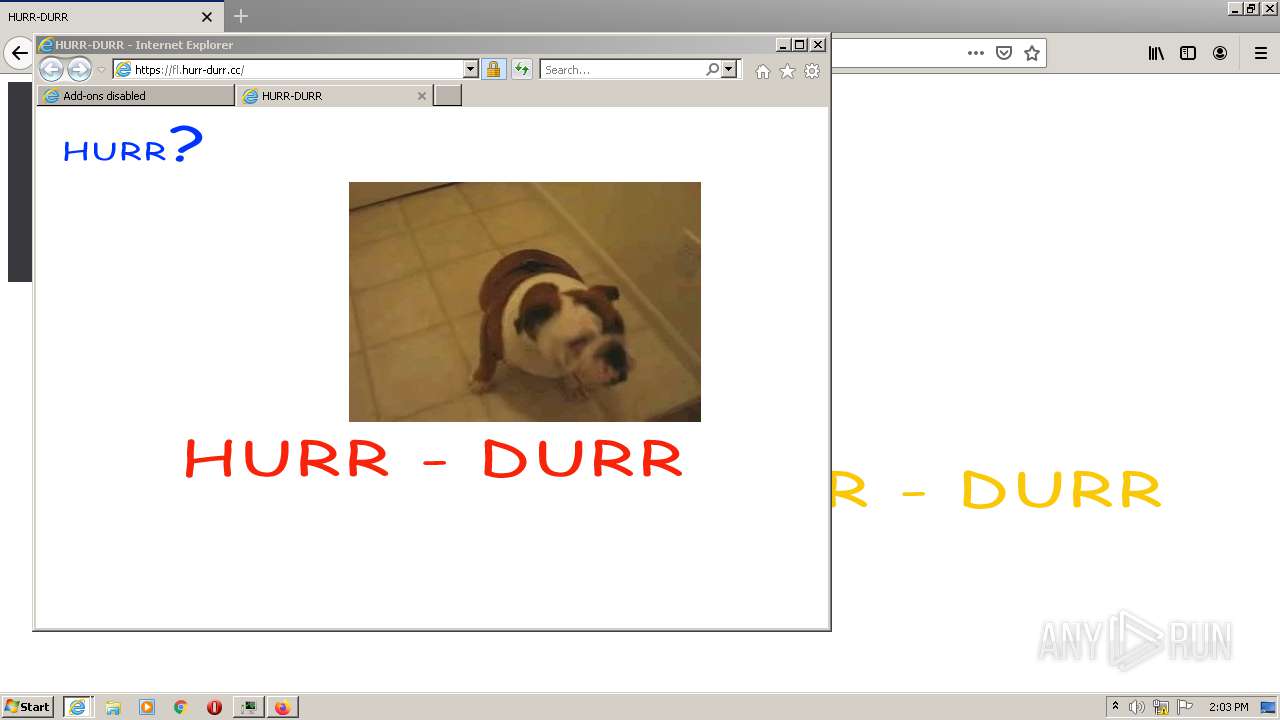
Task: Expand the address bar autocomplete dropdown
Action: pos(471,70)
